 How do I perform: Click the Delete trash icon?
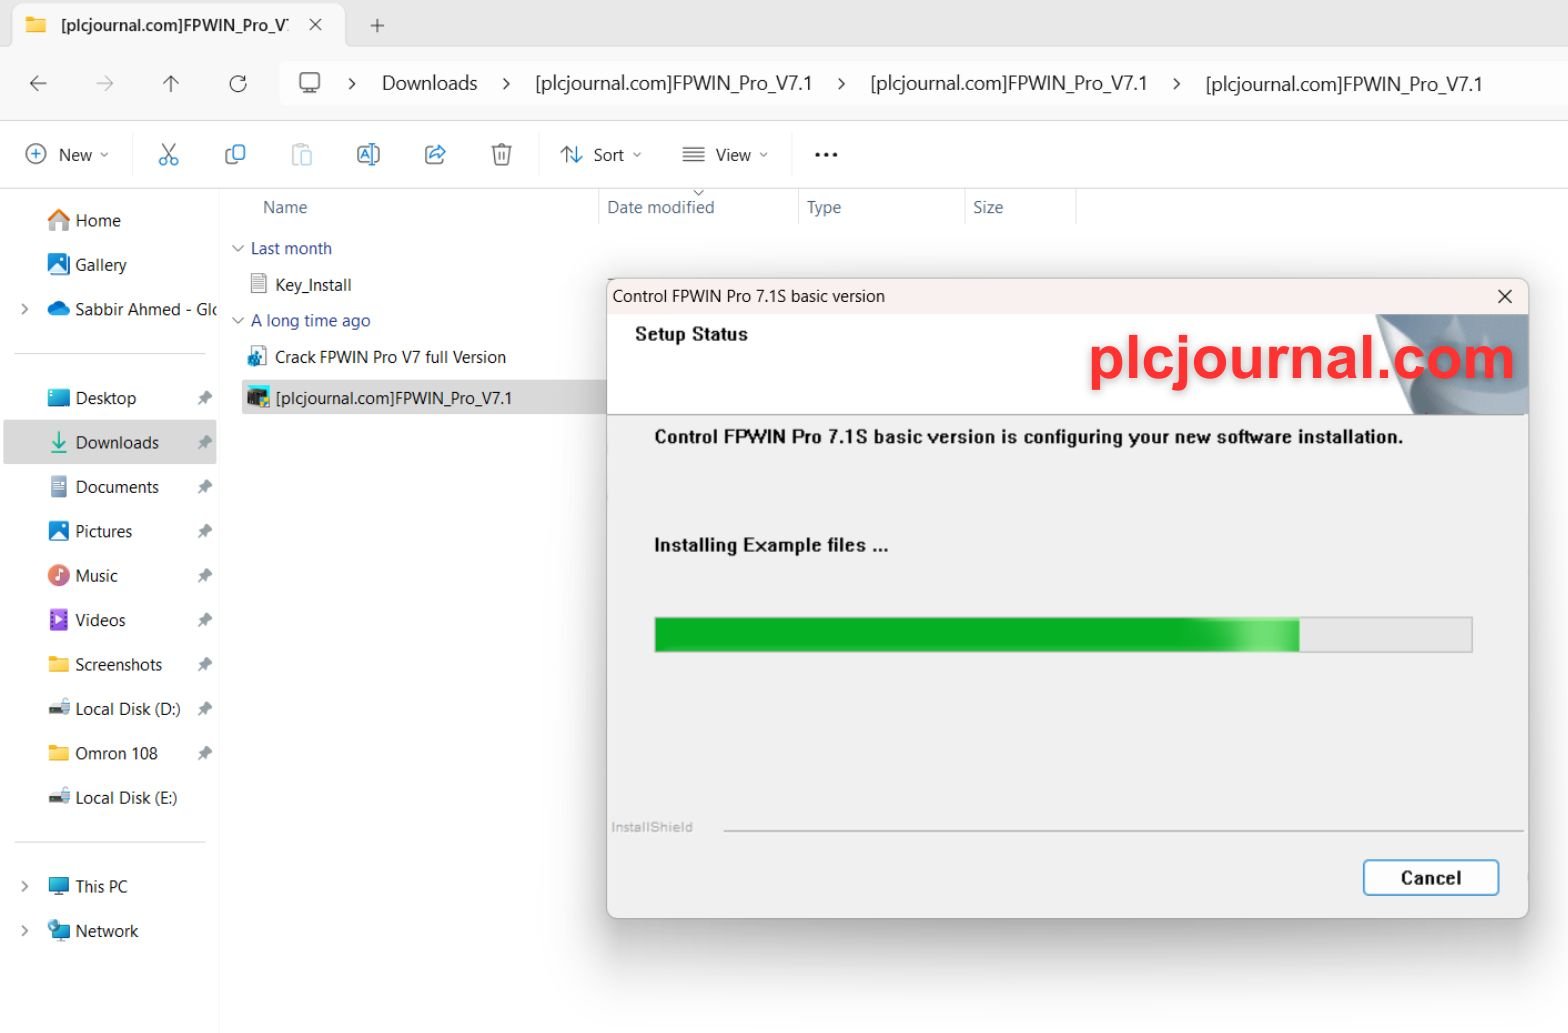click(501, 154)
